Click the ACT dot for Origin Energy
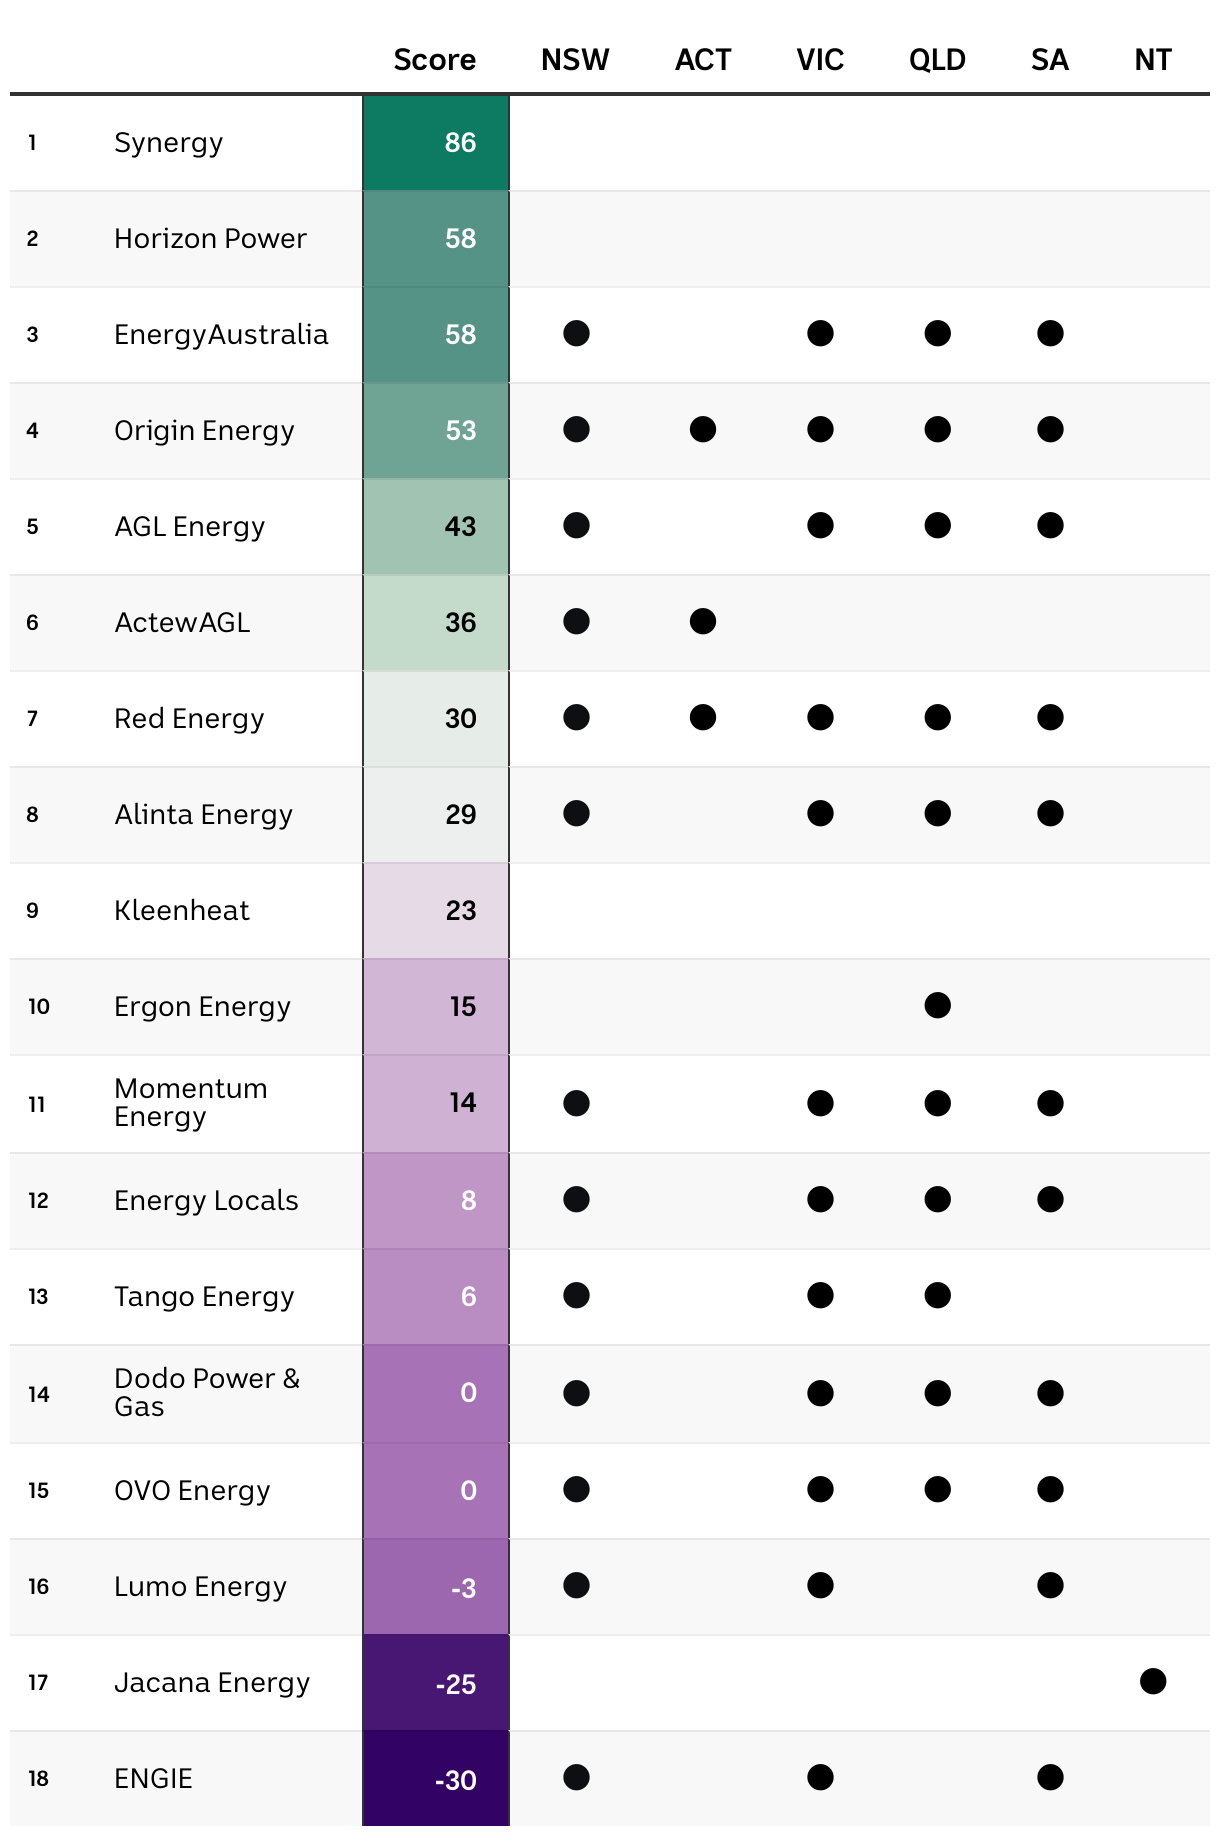The image size is (1220, 1836). click(x=703, y=430)
